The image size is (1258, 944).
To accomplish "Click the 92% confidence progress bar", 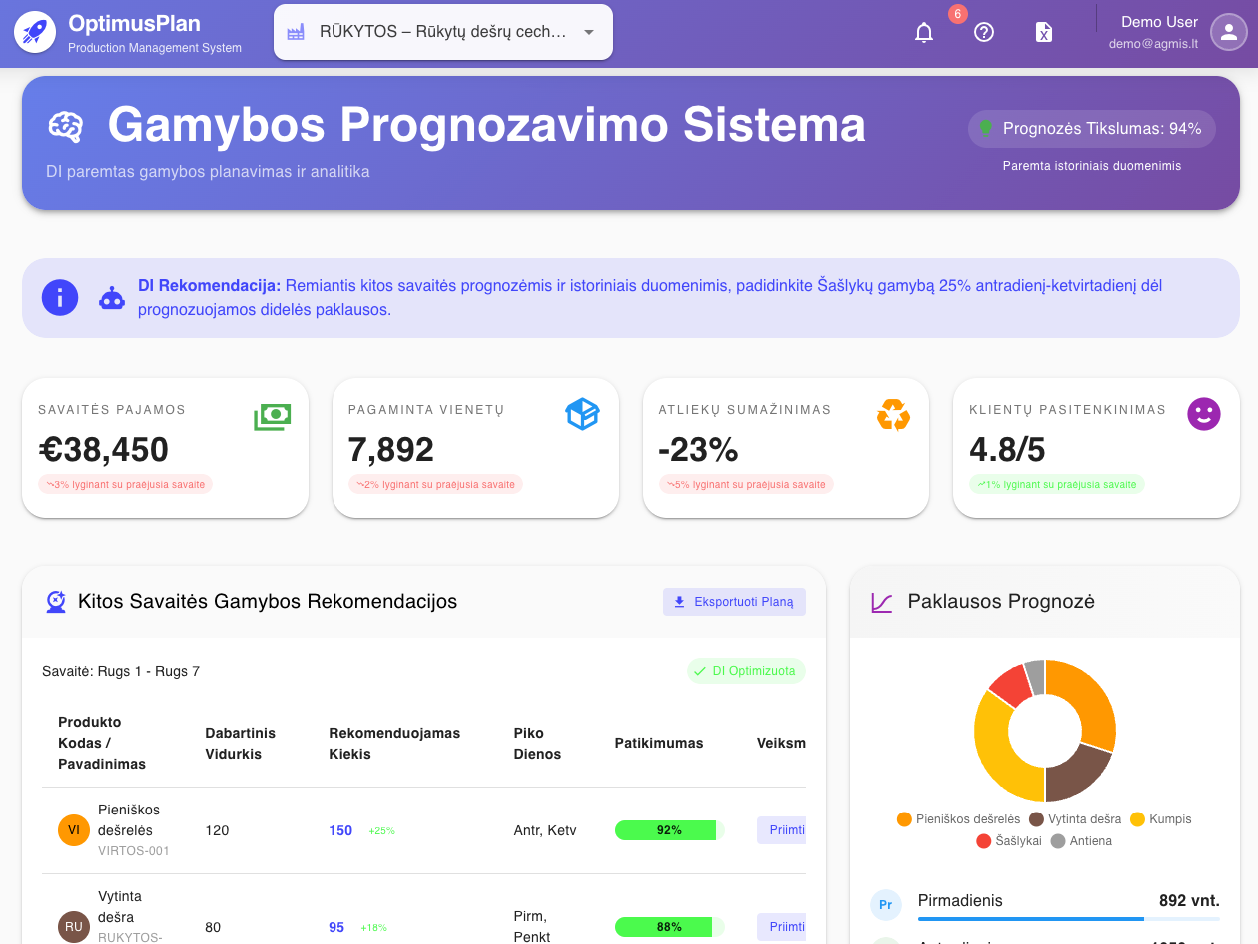I will [x=667, y=830].
